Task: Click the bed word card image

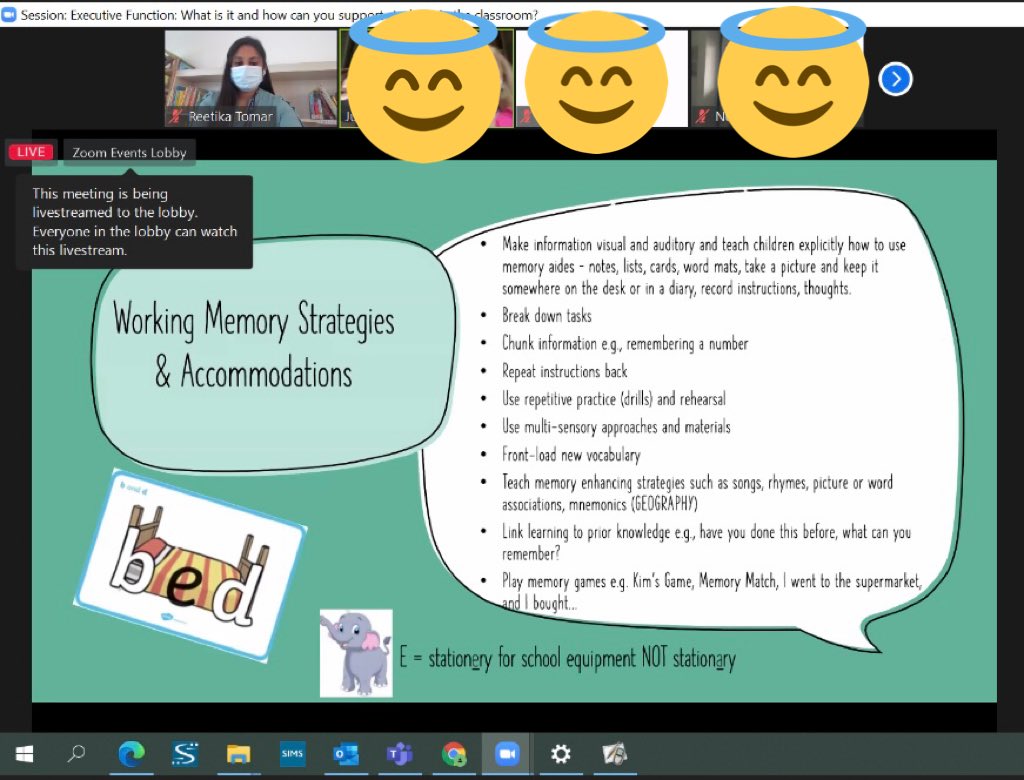Action: [x=190, y=566]
